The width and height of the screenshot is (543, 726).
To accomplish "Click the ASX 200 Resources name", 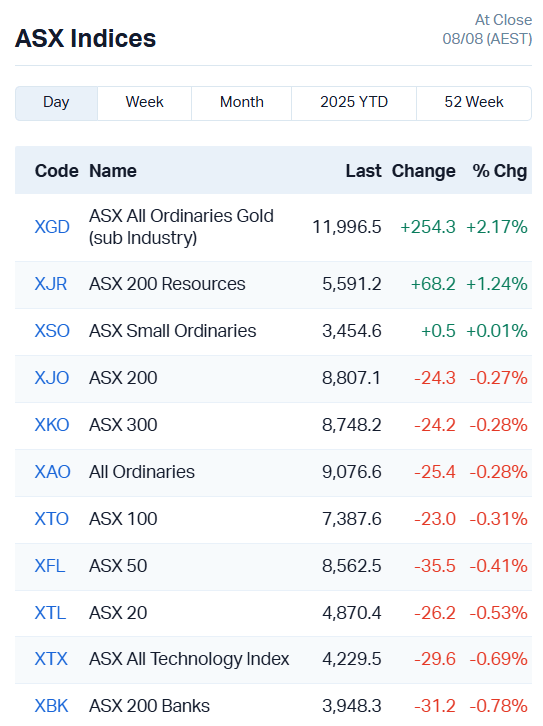I will (167, 284).
